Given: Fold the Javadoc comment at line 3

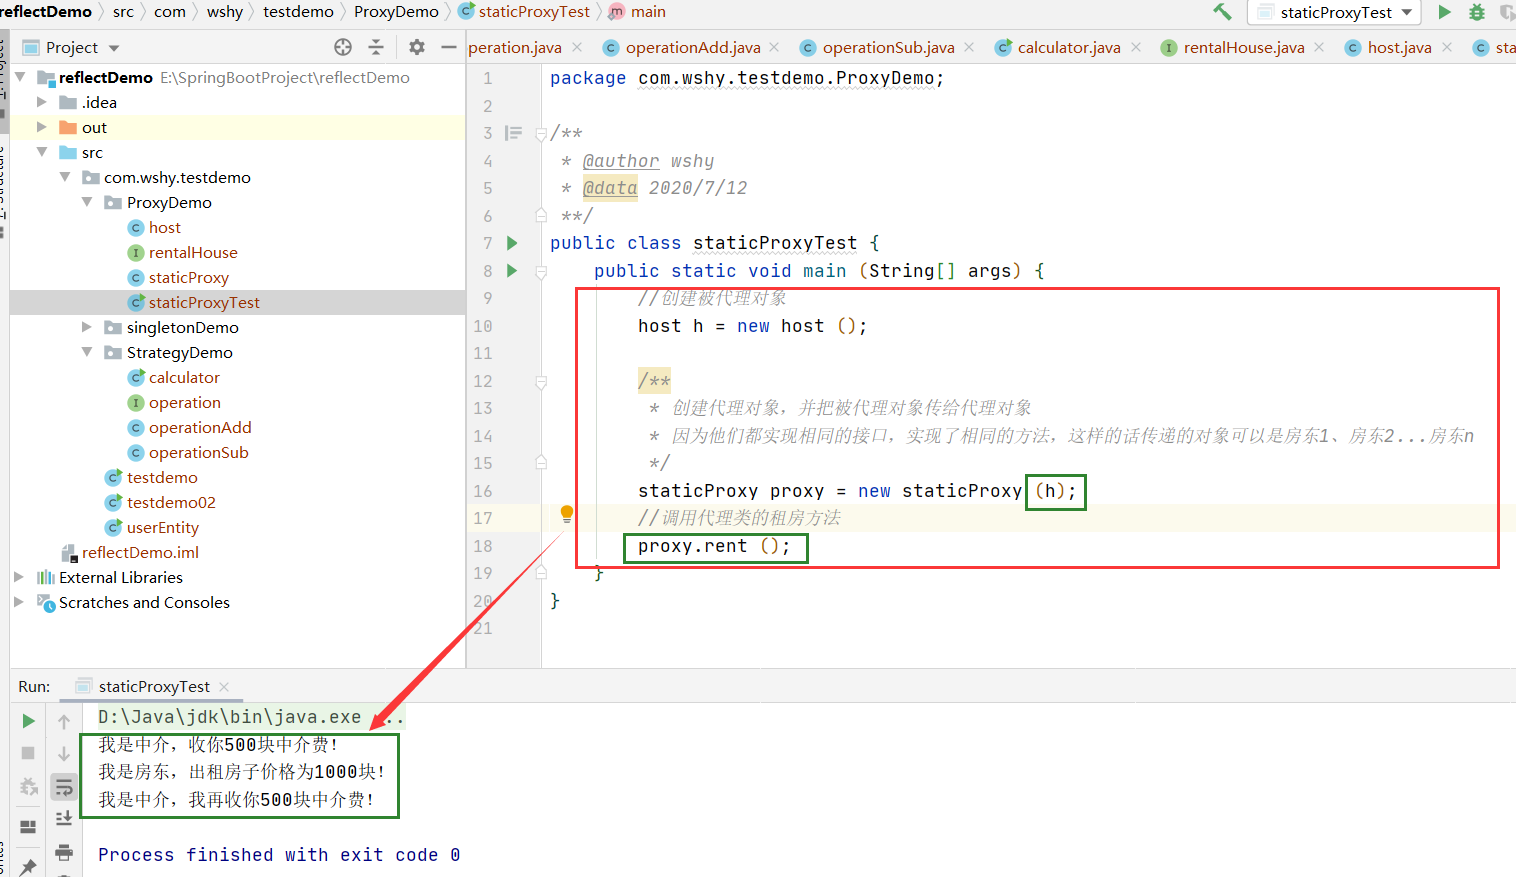Looking at the screenshot, I should [x=541, y=133].
